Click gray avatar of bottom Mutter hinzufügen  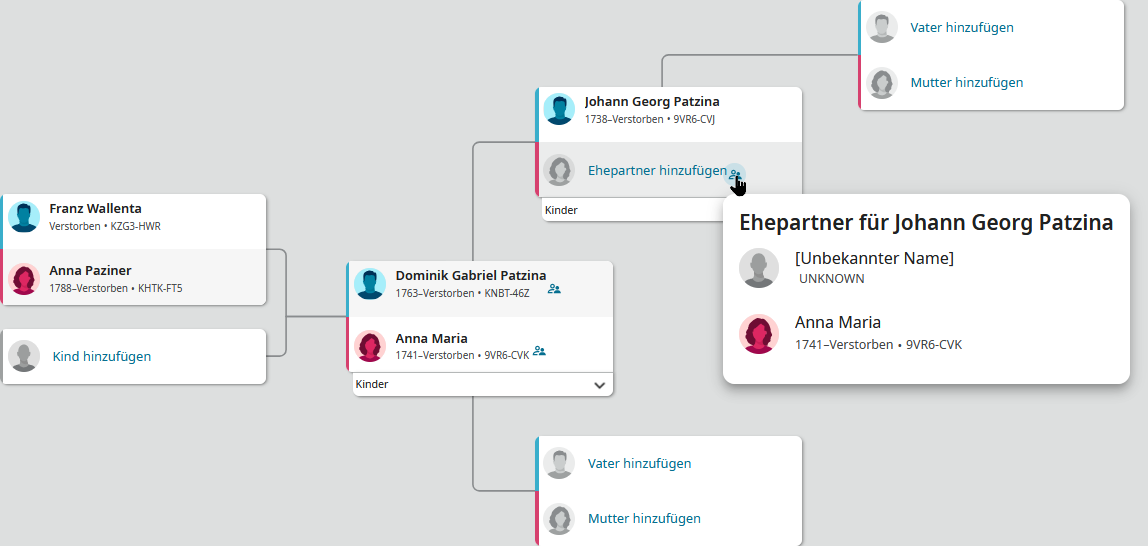click(559, 519)
